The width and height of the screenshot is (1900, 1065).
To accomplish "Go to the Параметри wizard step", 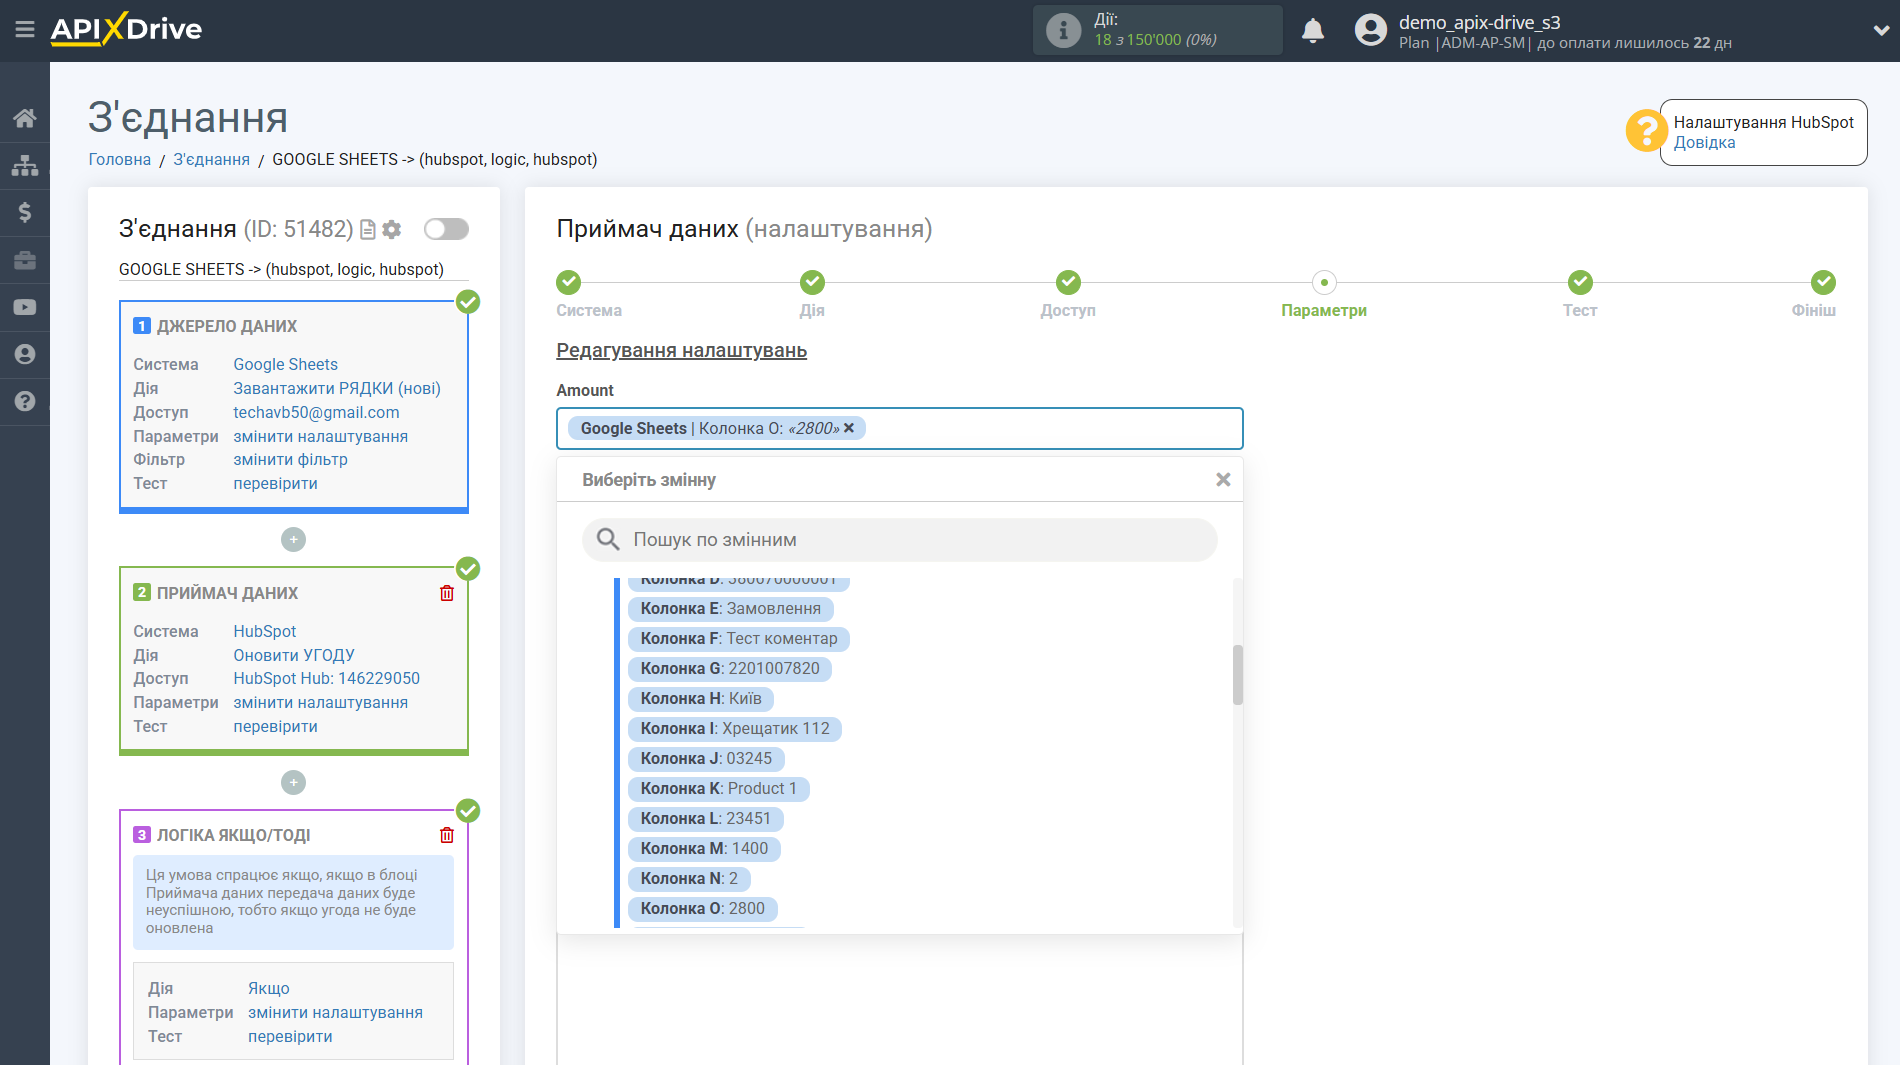I will point(1324,282).
